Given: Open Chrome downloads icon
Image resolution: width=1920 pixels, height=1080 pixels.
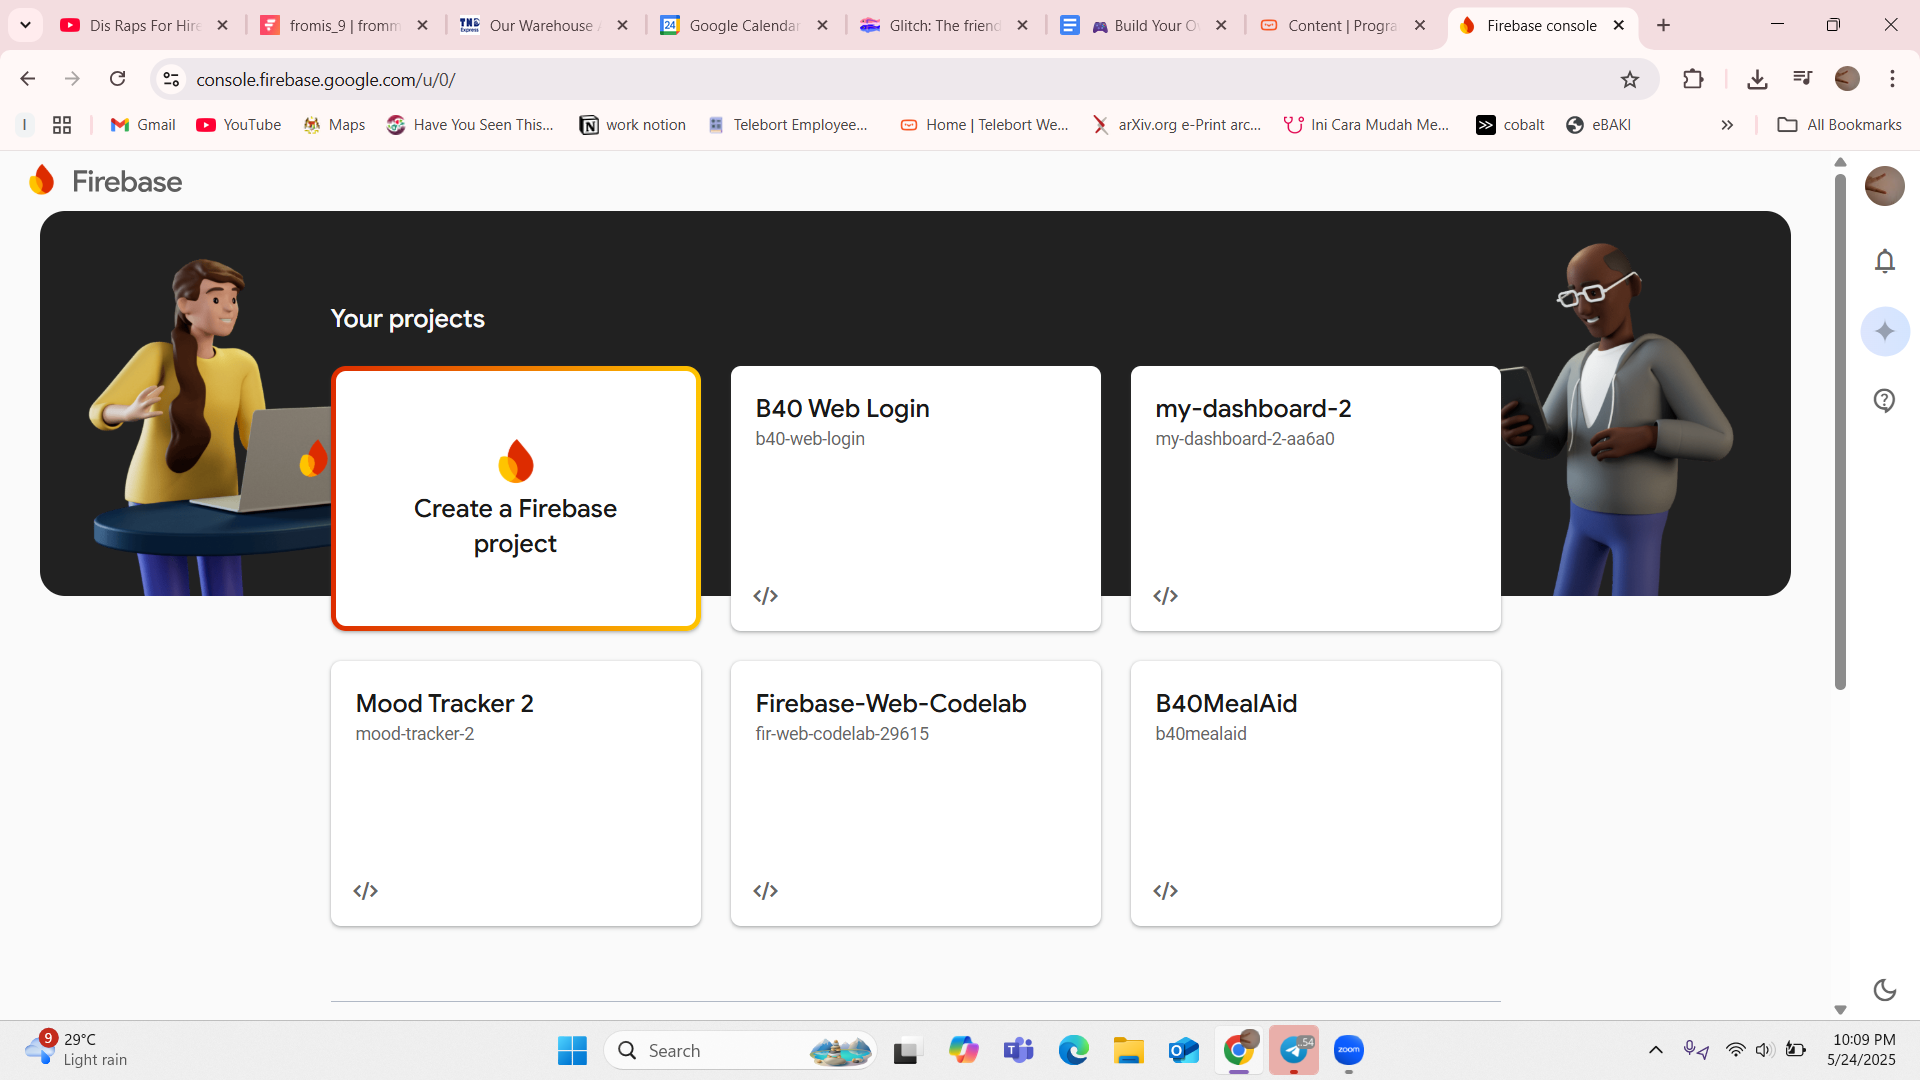Looking at the screenshot, I should click(1757, 79).
